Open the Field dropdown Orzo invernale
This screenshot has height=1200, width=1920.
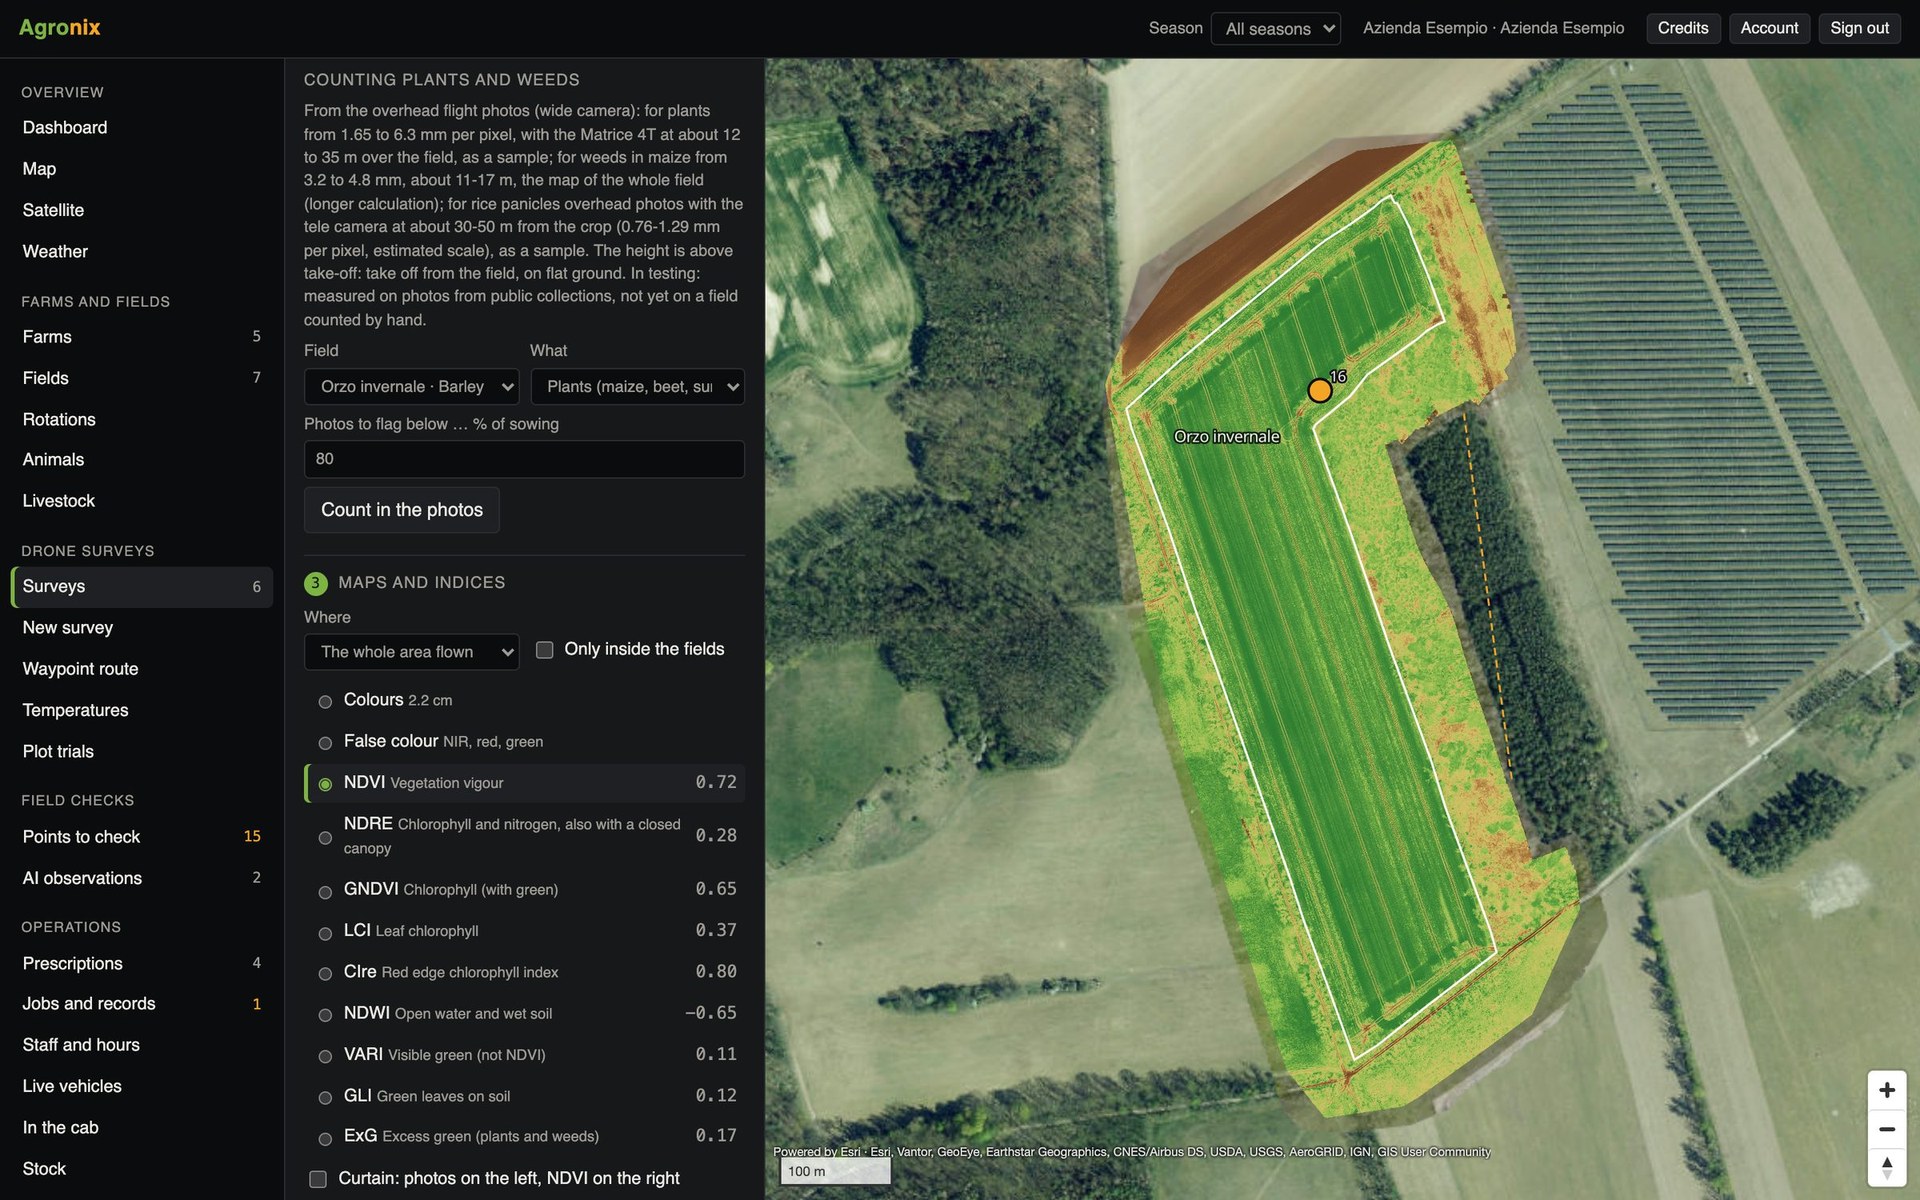point(411,387)
